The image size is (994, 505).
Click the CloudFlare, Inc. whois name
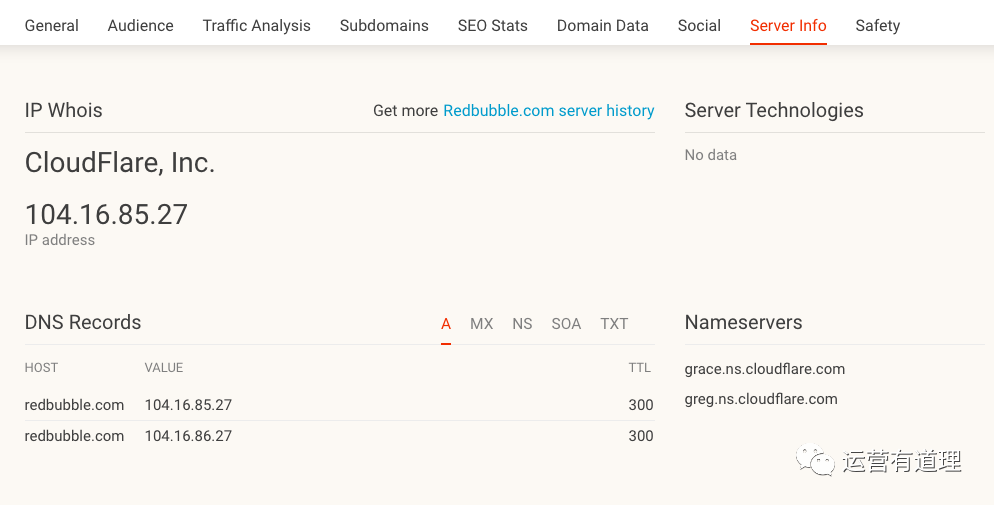tap(120, 162)
